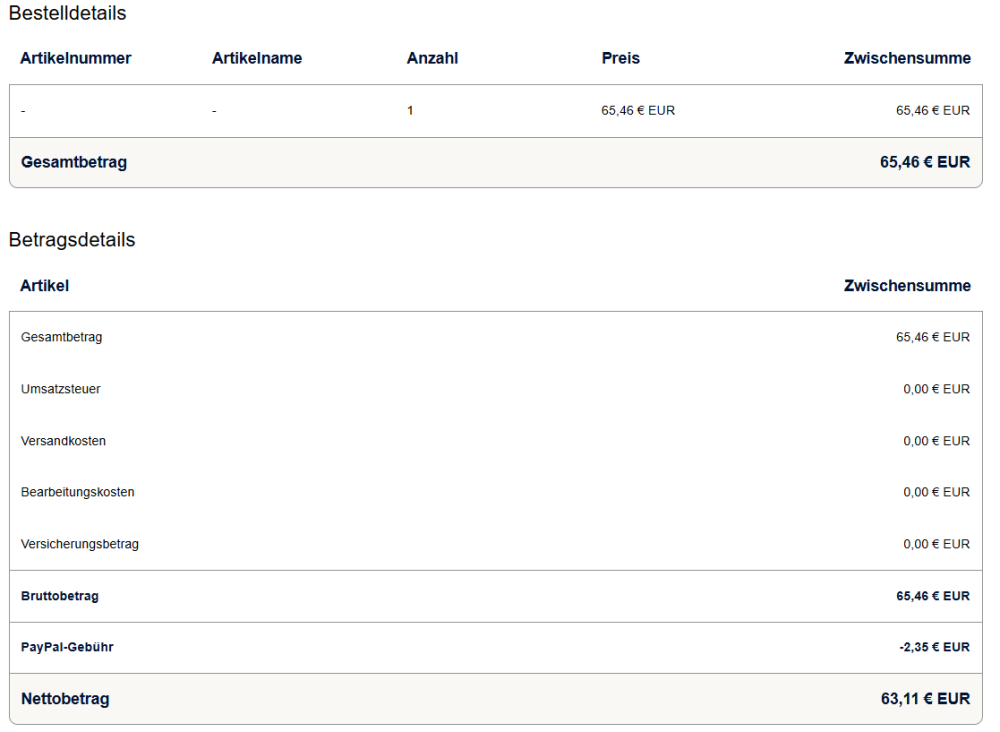Select the Umsatzsteuer row label

(x=60, y=389)
